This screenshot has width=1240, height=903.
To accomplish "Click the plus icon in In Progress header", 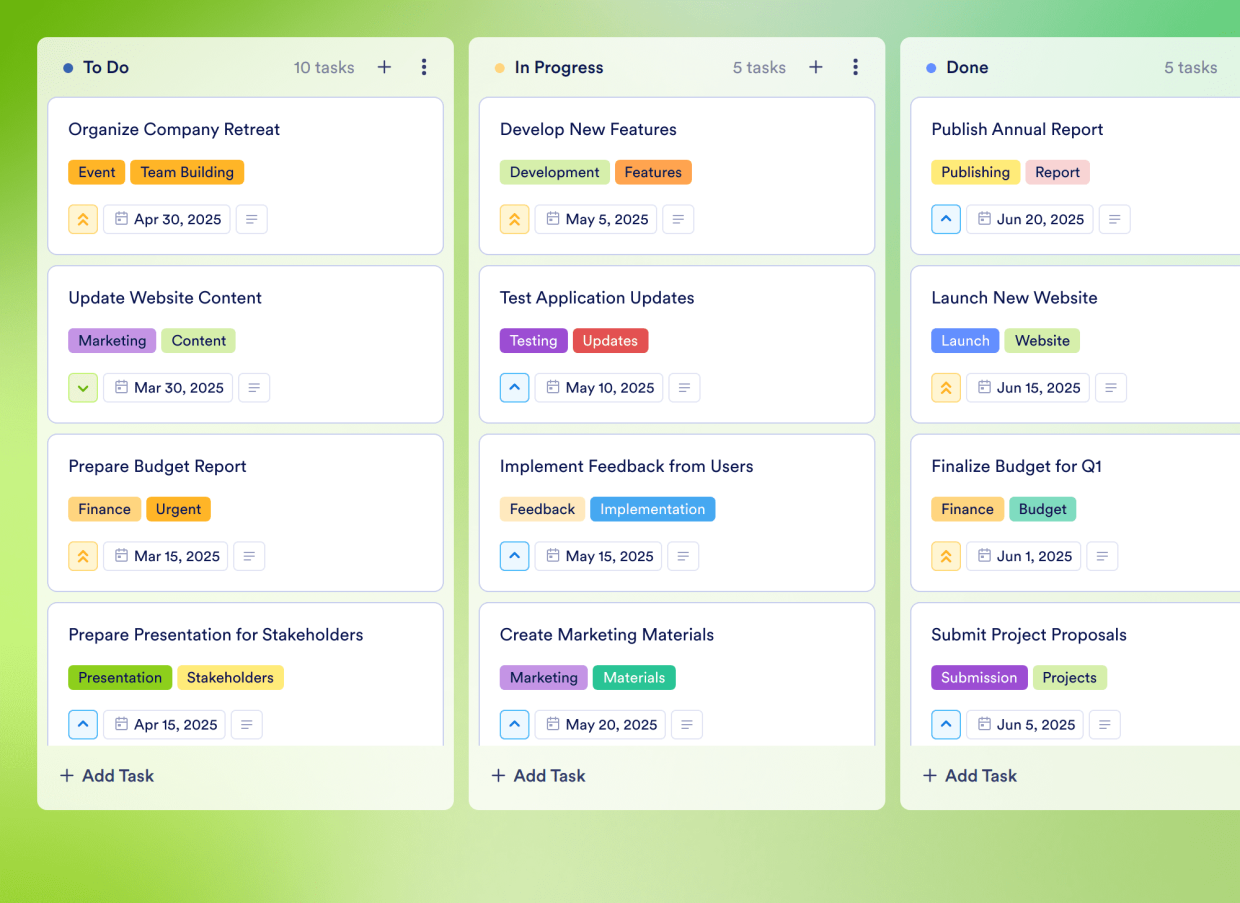I will point(816,67).
